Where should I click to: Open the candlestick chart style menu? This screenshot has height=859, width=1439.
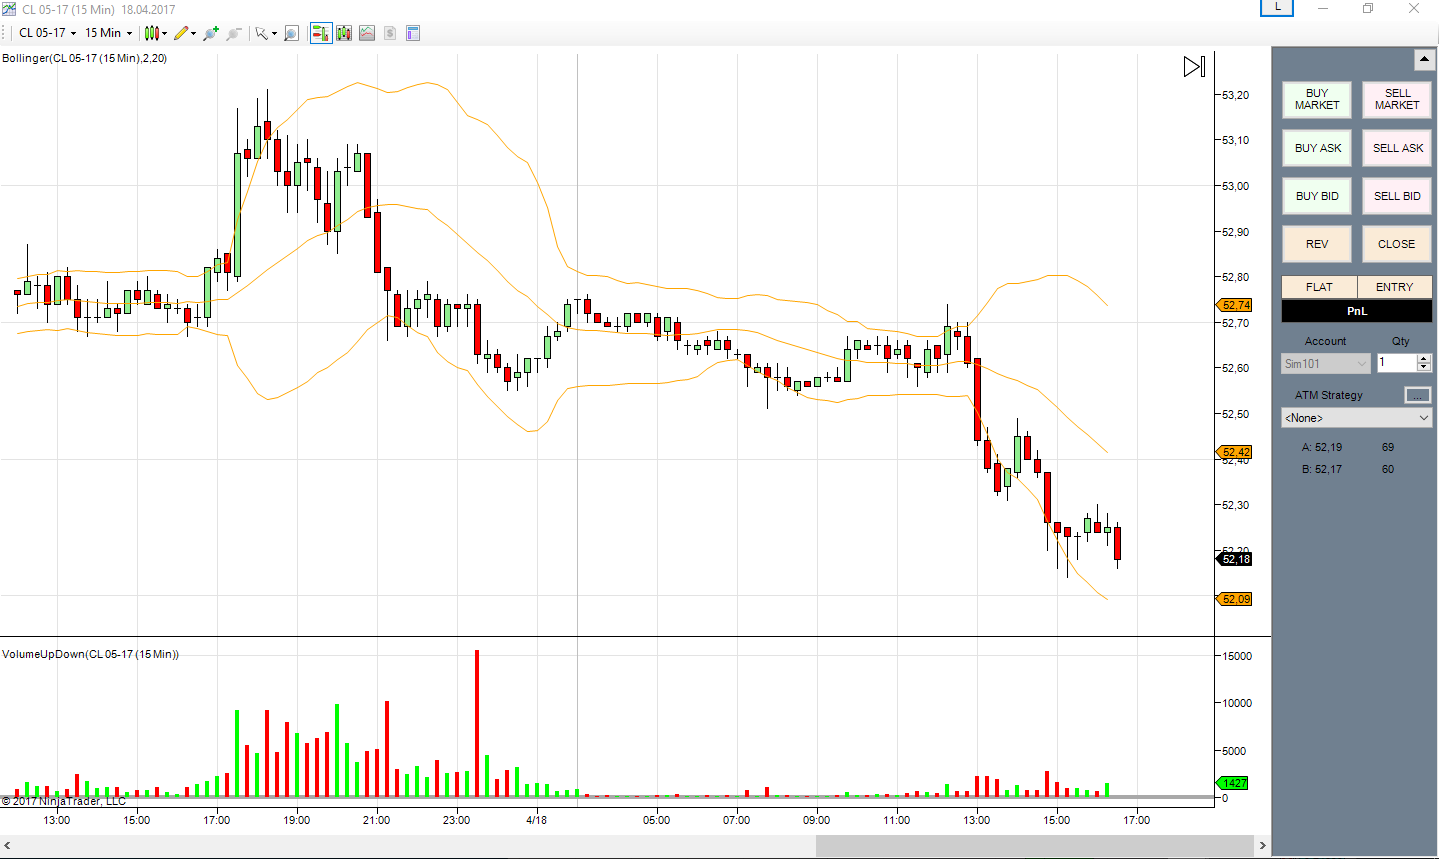(155, 33)
